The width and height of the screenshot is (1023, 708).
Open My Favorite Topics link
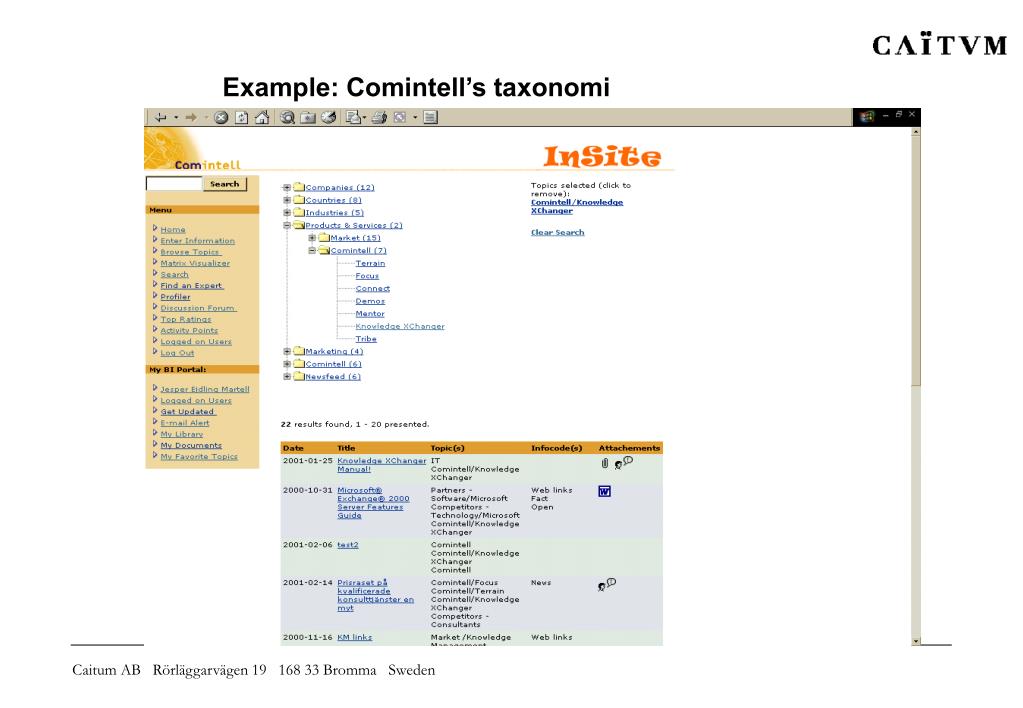(199, 457)
